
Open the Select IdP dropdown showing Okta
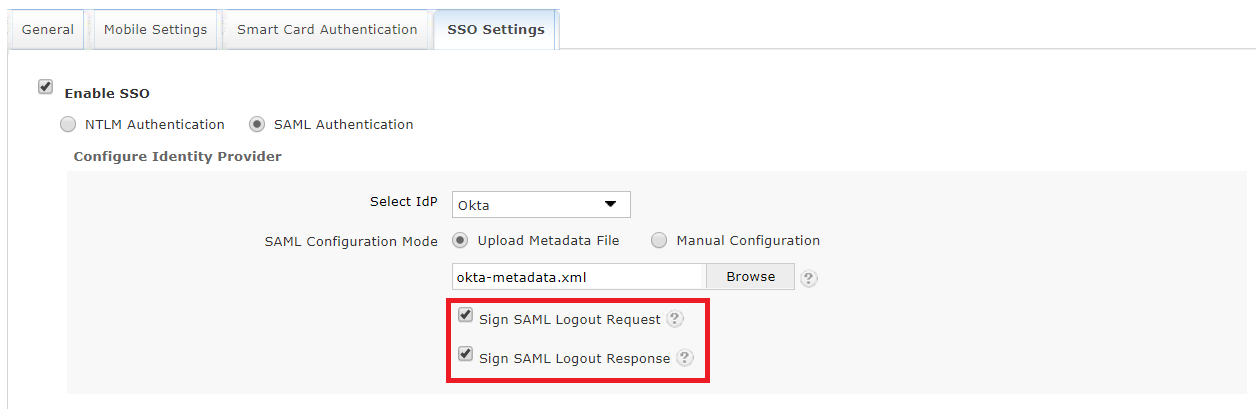pyautogui.click(x=541, y=205)
